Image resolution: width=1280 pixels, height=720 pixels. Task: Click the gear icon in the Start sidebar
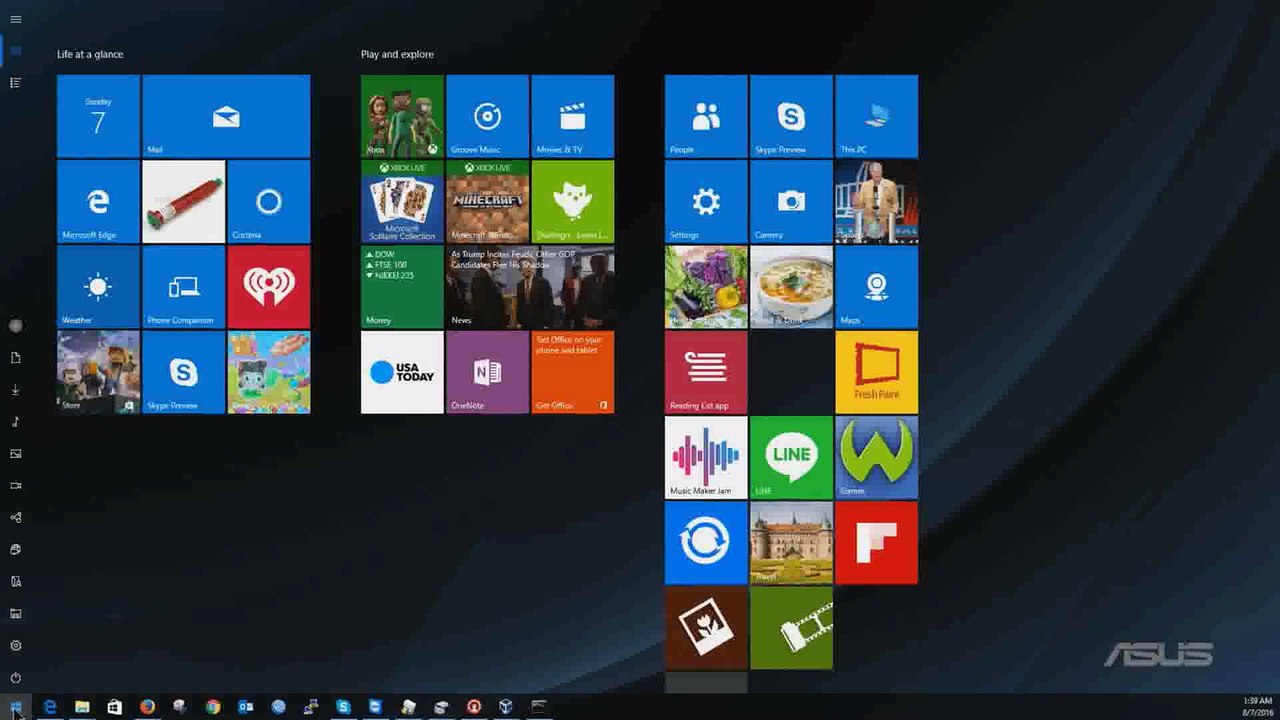click(15, 645)
